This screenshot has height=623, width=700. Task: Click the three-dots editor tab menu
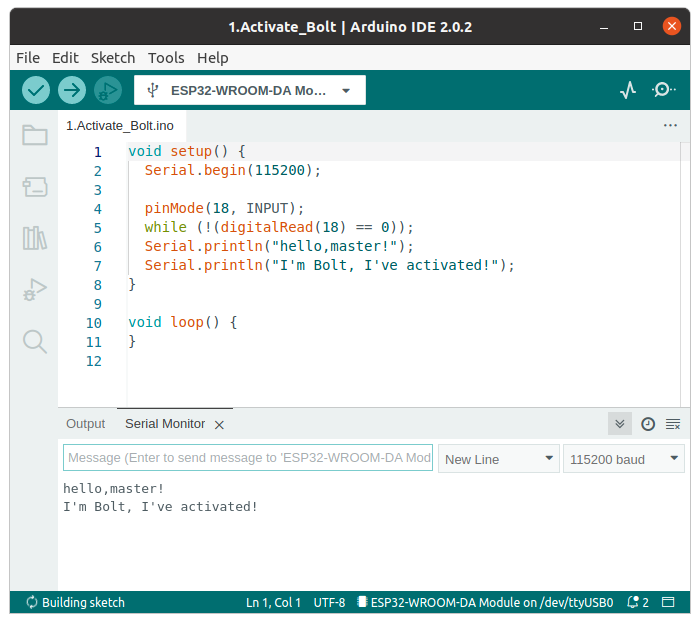(670, 125)
